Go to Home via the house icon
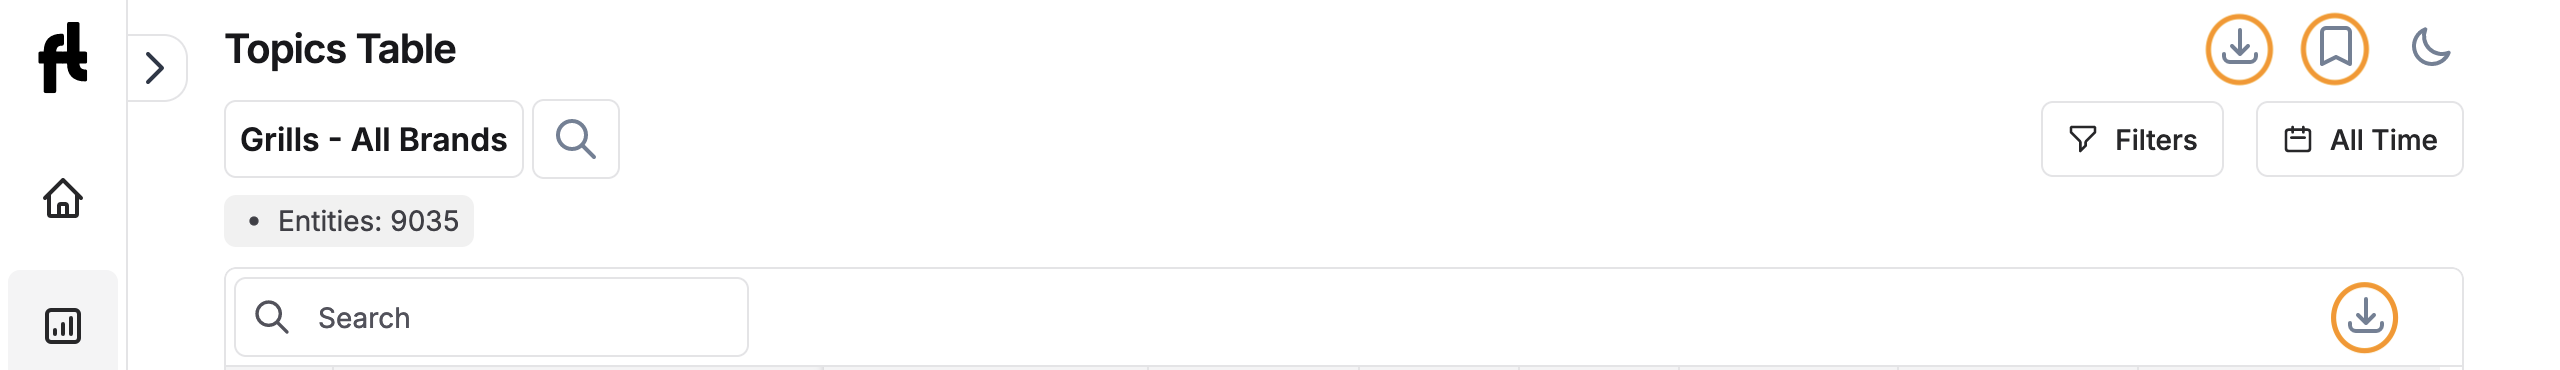This screenshot has height=370, width=2560. [x=63, y=198]
